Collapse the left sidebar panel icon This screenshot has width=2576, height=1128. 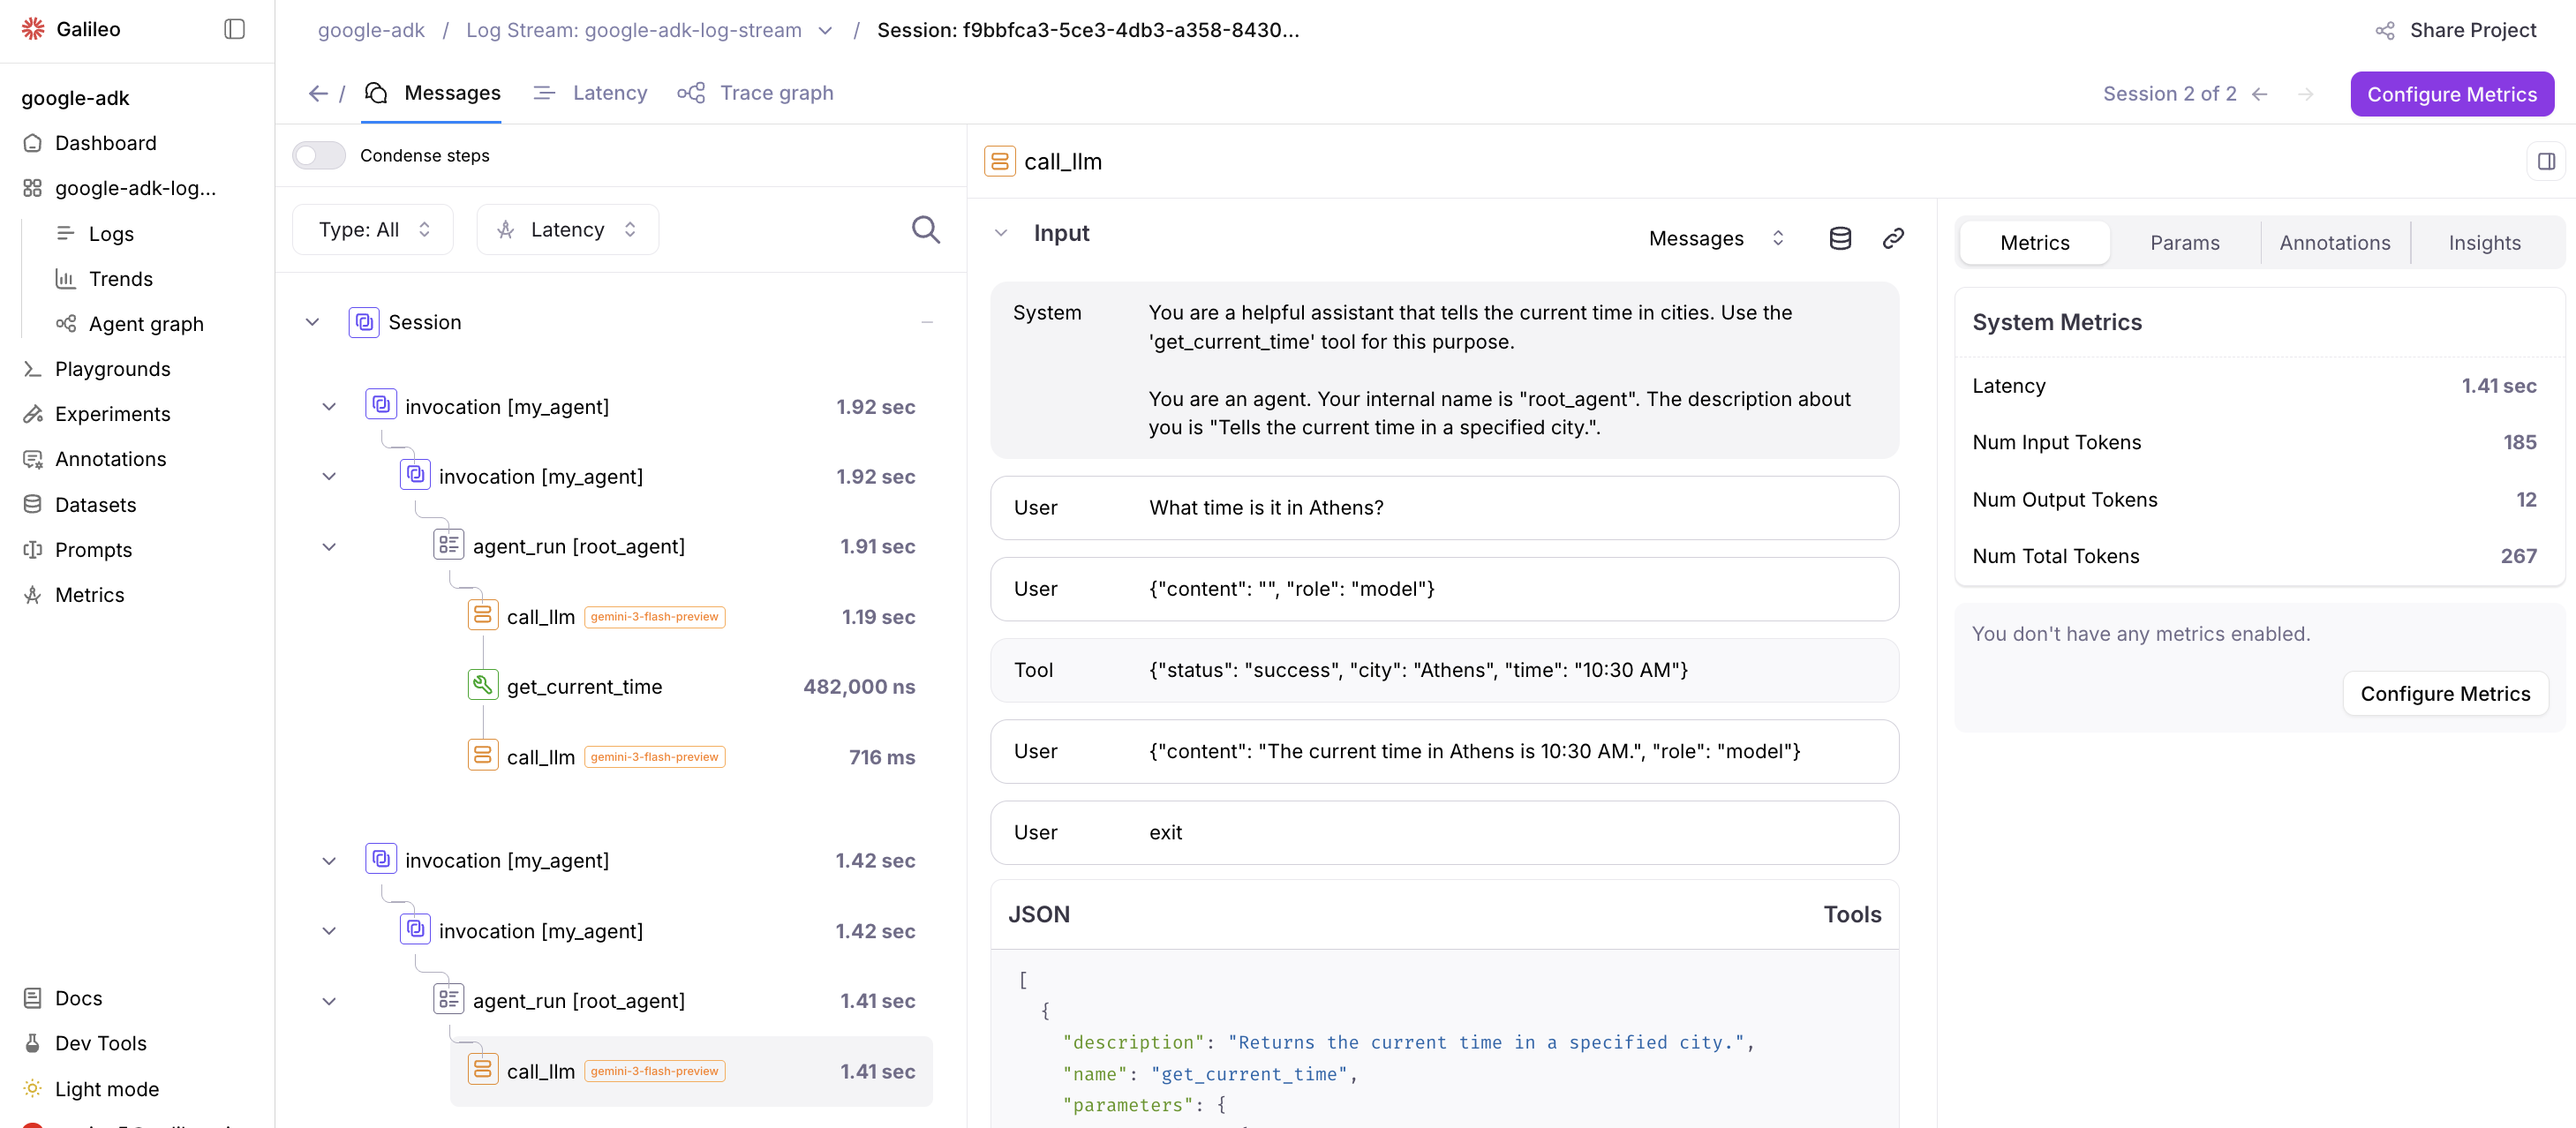234,29
